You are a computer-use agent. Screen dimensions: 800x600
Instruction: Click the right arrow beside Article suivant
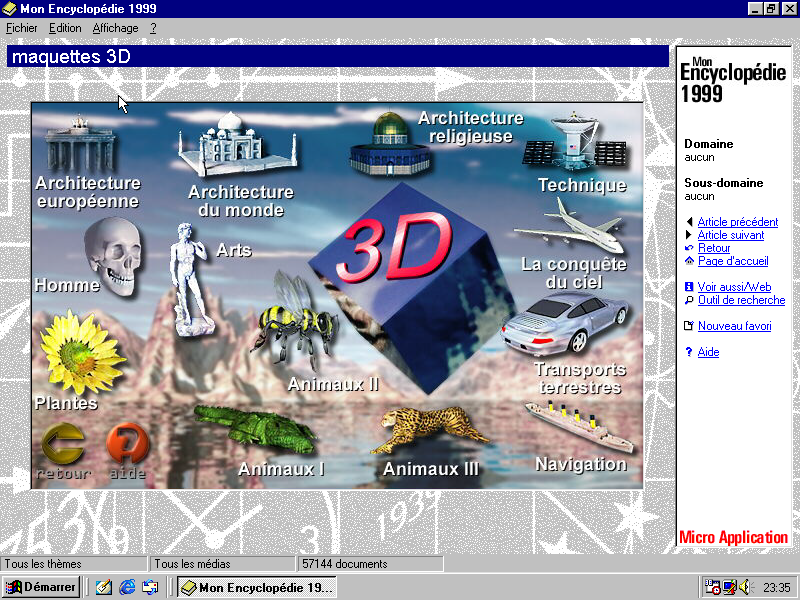point(689,235)
